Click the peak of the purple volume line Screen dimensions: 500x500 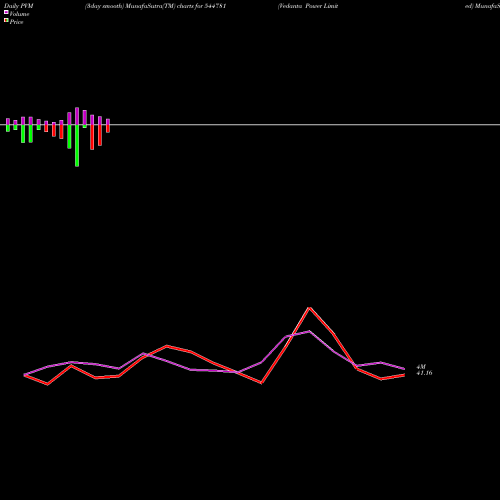[310, 331]
